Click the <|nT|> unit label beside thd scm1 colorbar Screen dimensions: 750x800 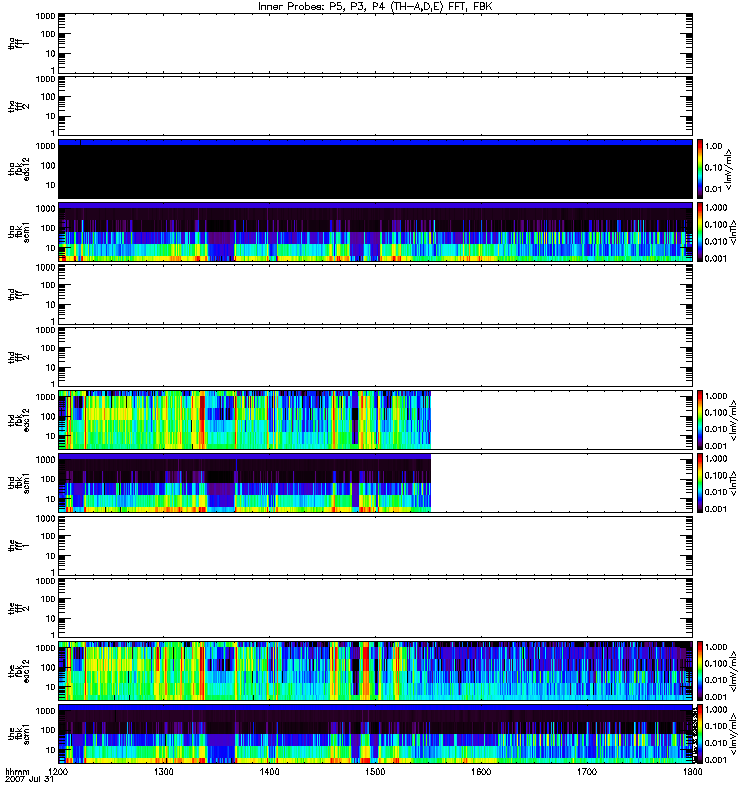pyautogui.click(x=733, y=483)
